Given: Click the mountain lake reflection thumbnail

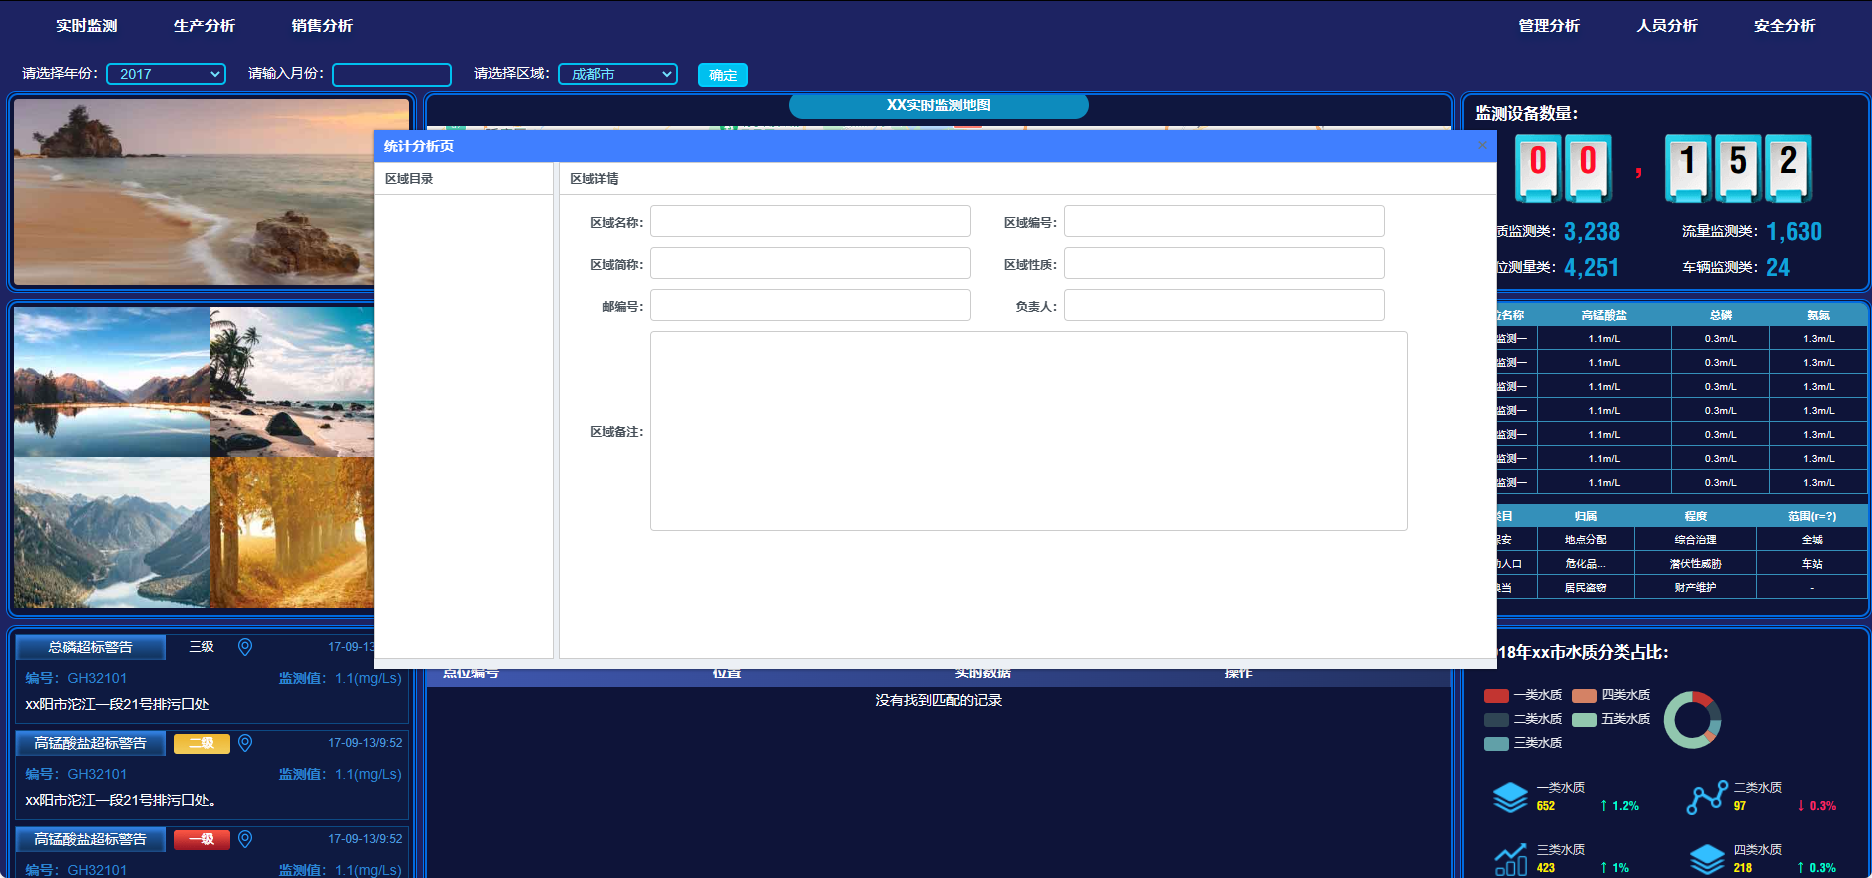Looking at the screenshot, I should pos(112,382).
